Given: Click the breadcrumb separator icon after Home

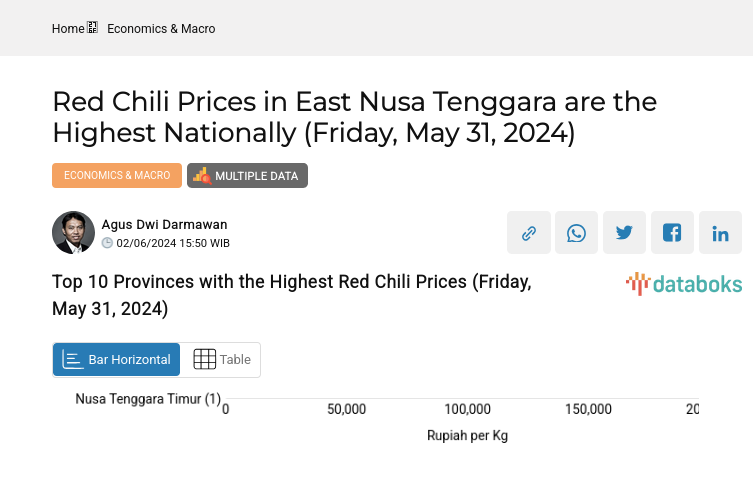Looking at the screenshot, I should (x=93, y=28).
